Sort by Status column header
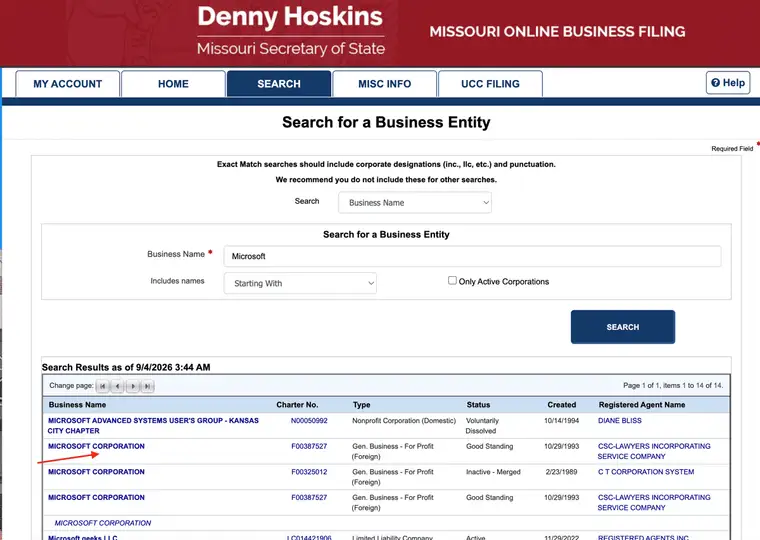The height and width of the screenshot is (540, 760). click(478, 405)
